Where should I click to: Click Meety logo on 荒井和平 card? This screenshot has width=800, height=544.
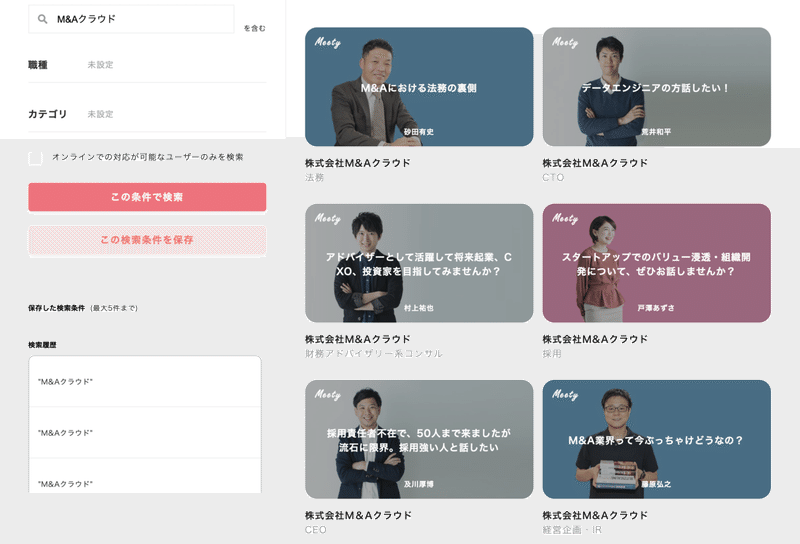tap(565, 42)
